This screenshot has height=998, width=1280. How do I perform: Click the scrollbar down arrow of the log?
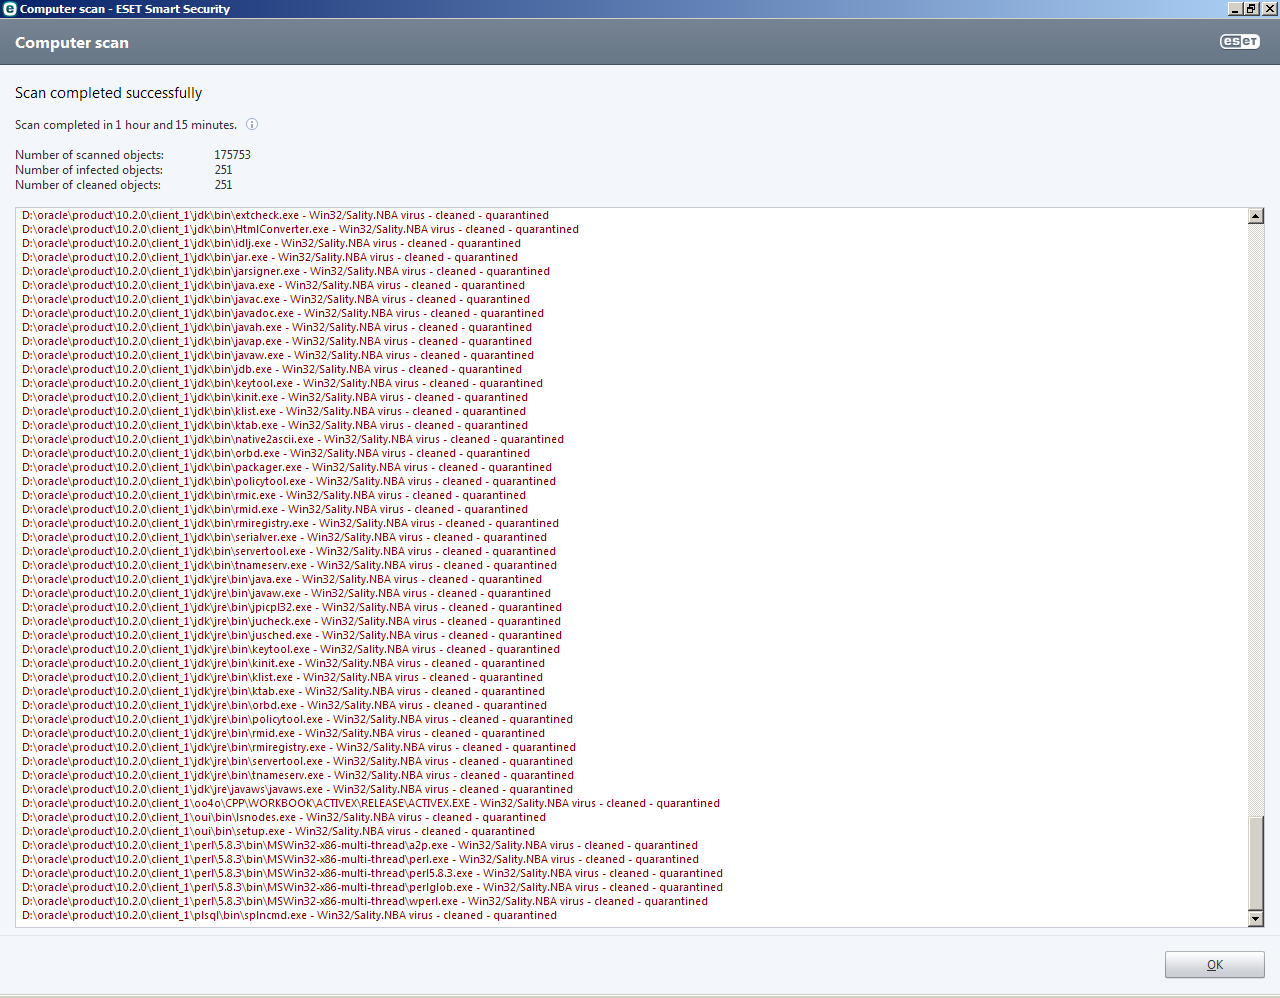(x=1256, y=919)
